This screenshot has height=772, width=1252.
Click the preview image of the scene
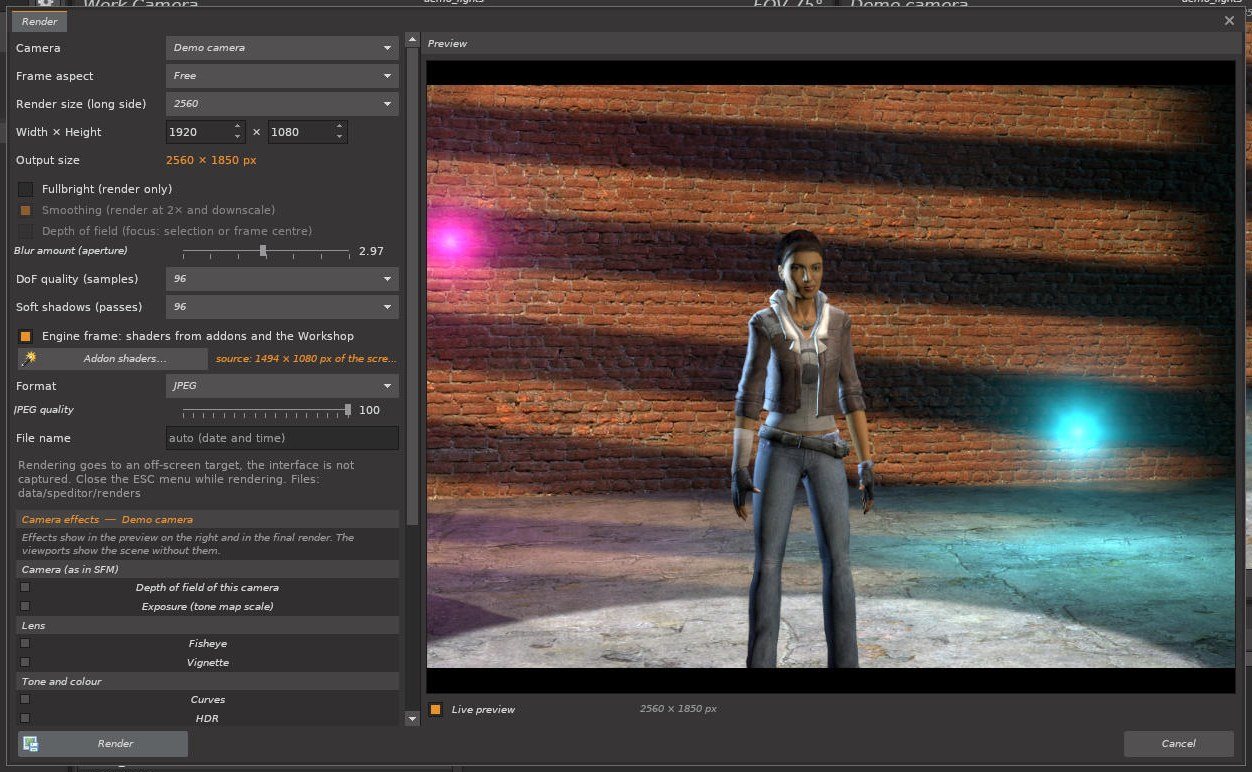coord(831,376)
